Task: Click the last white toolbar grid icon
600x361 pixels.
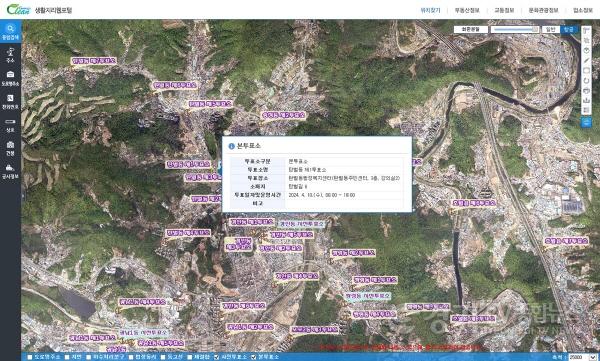Action: click(586, 110)
